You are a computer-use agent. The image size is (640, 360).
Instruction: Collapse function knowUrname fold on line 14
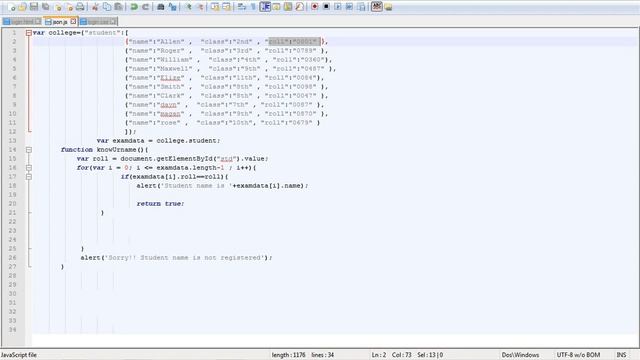click(x=29, y=150)
